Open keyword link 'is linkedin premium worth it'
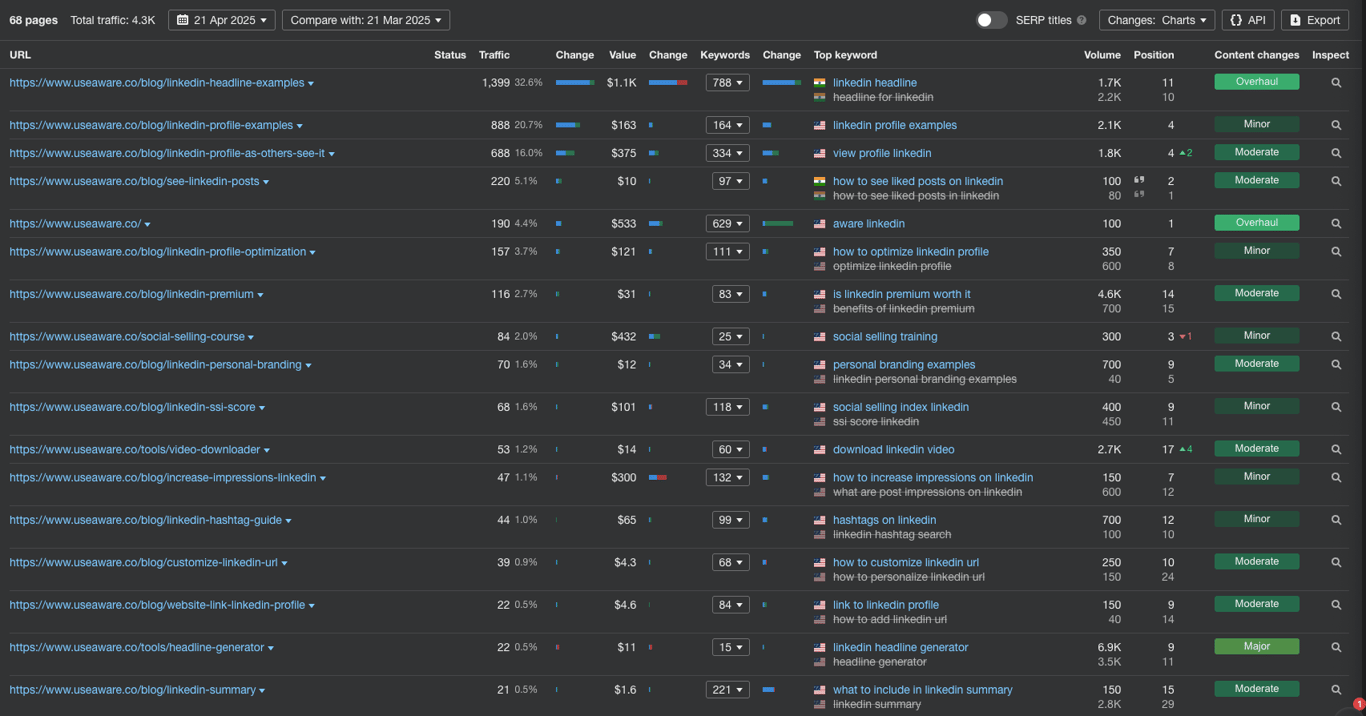This screenshot has width=1366, height=716. (x=902, y=294)
